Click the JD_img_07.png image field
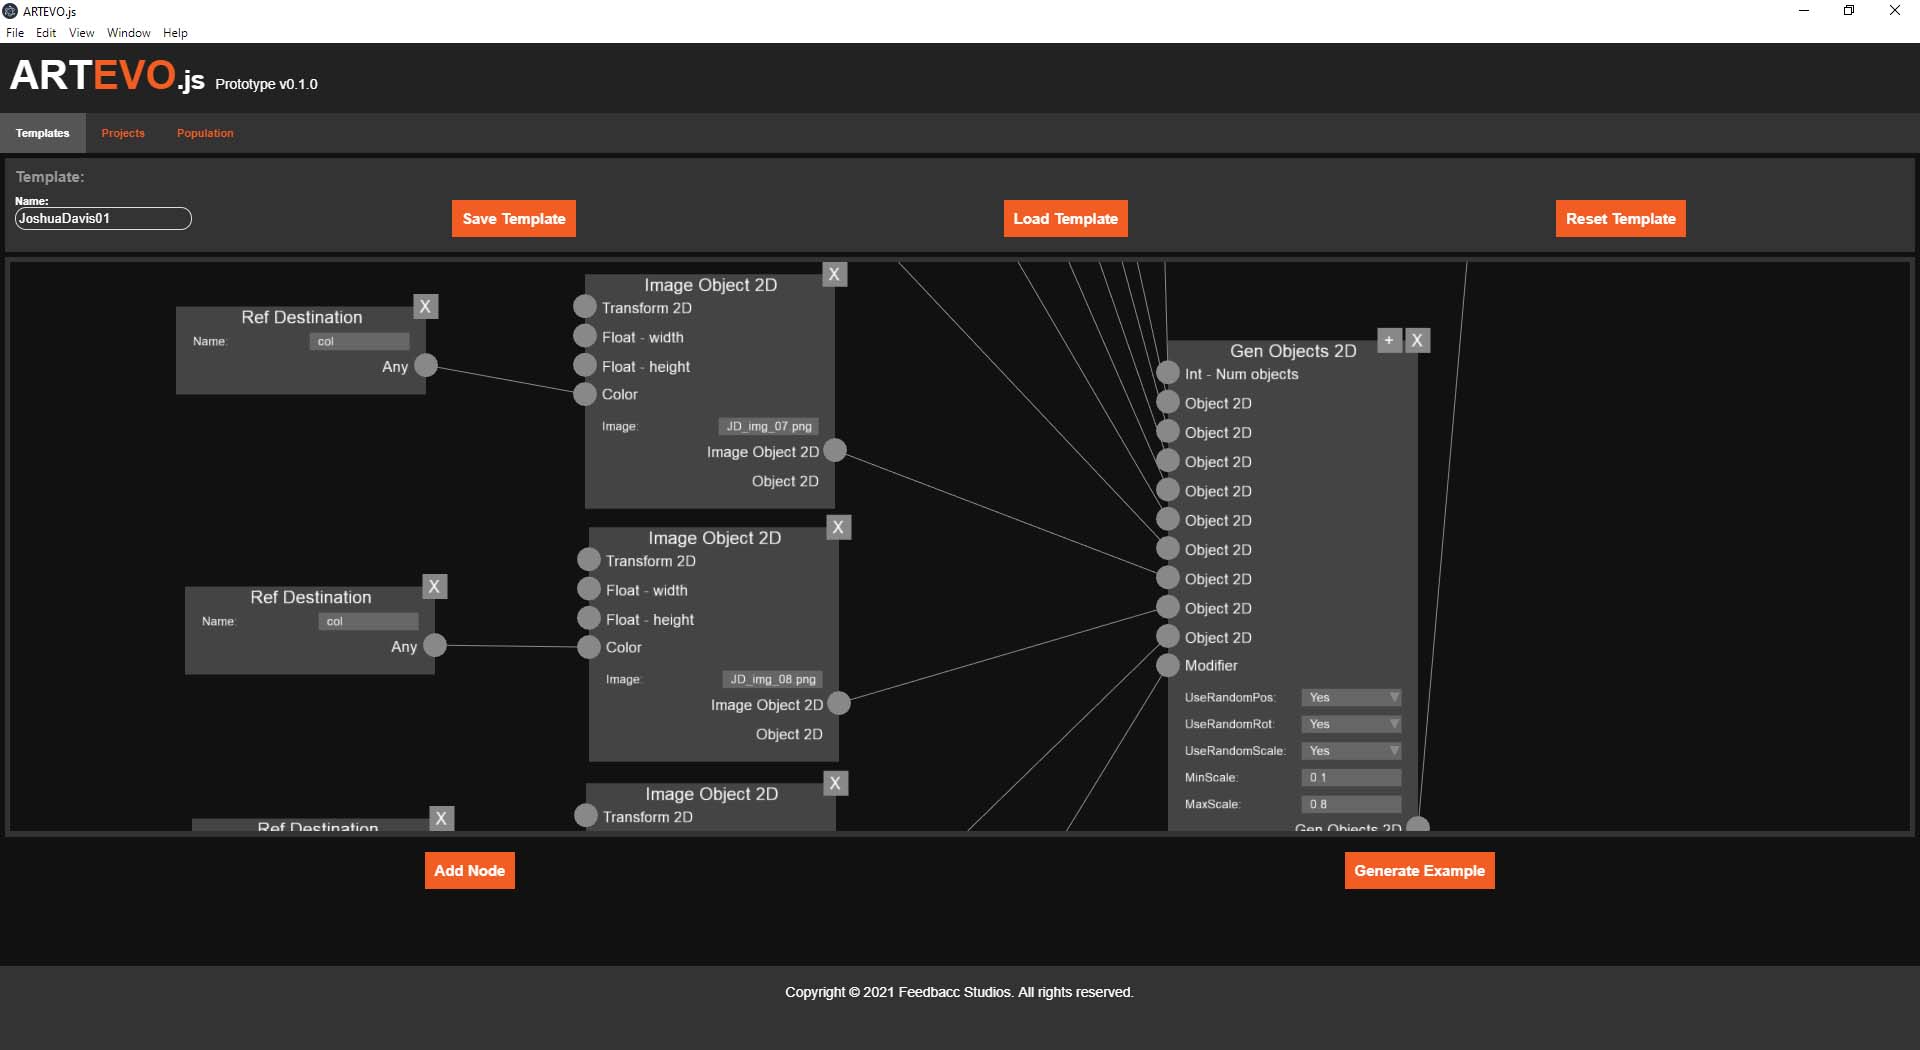This screenshot has height=1050, width=1920. (769, 426)
